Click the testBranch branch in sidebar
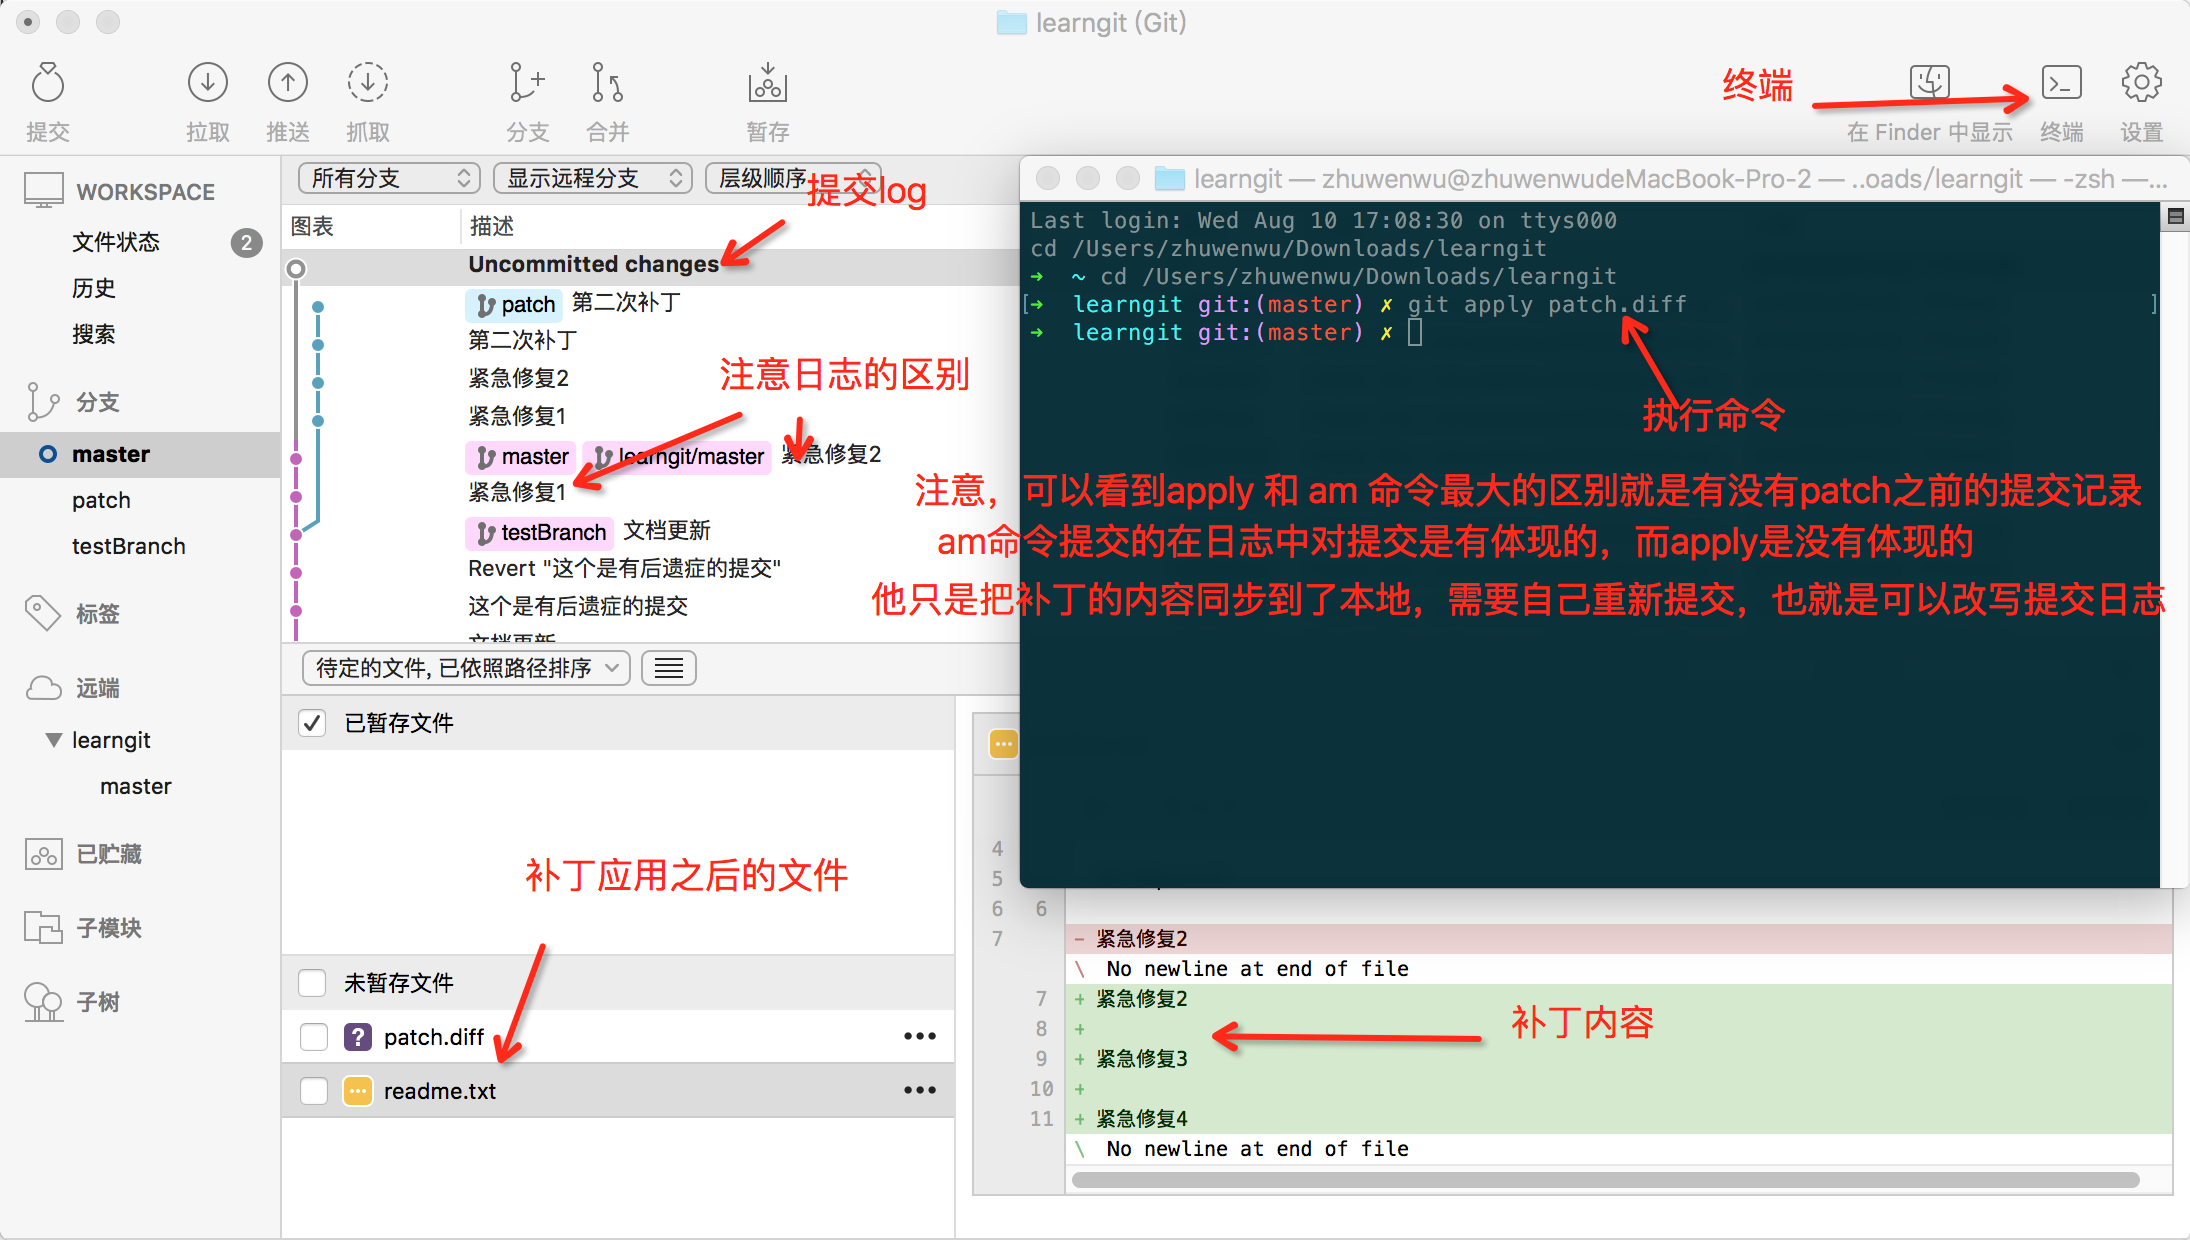The height and width of the screenshot is (1240, 2190). click(x=128, y=546)
